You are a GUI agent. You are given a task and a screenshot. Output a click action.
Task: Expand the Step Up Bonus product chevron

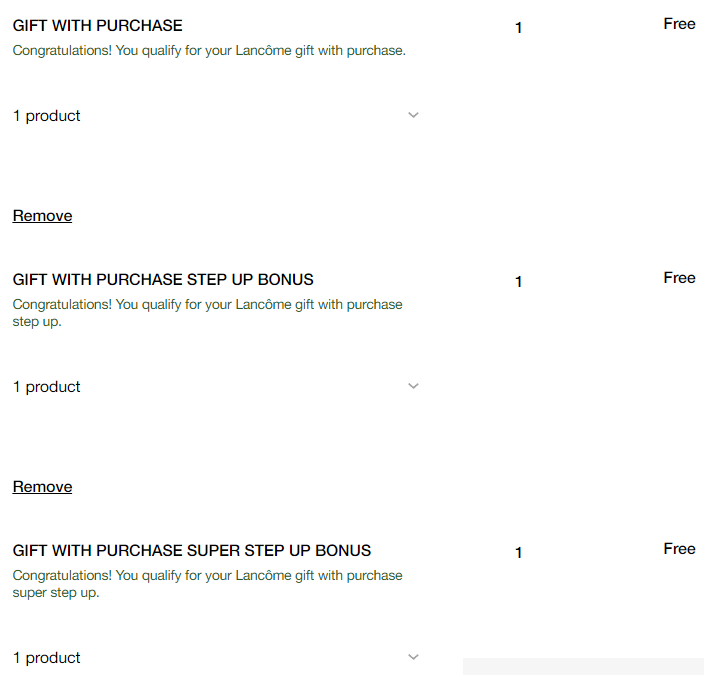point(413,387)
